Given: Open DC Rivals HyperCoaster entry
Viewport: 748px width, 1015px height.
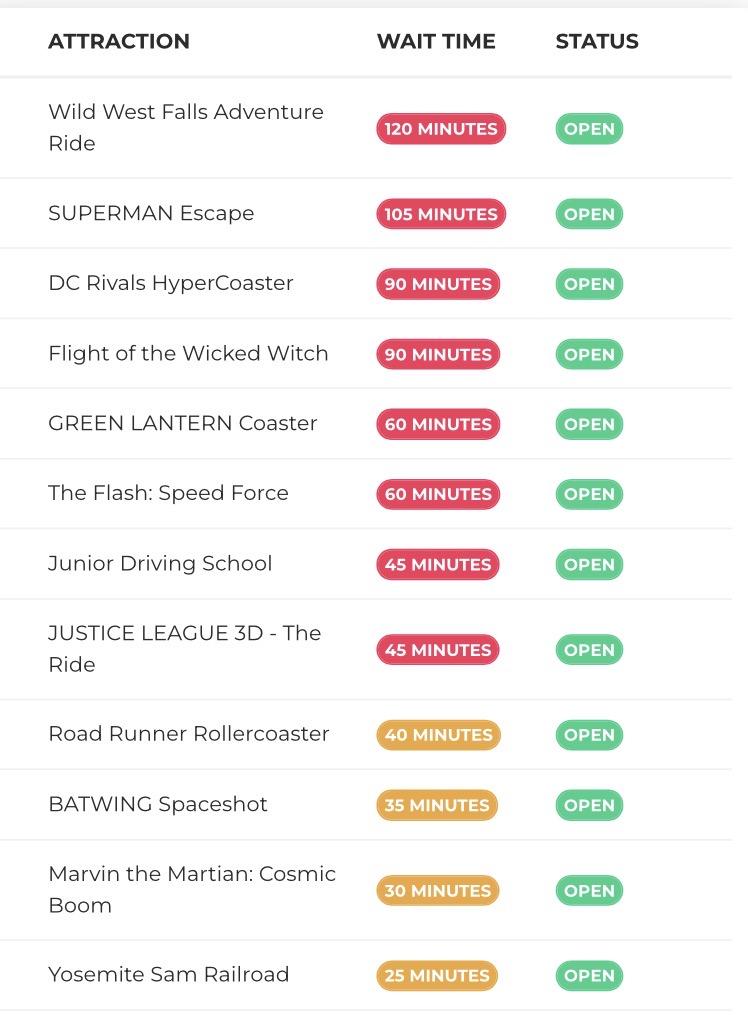Looking at the screenshot, I should [x=171, y=283].
